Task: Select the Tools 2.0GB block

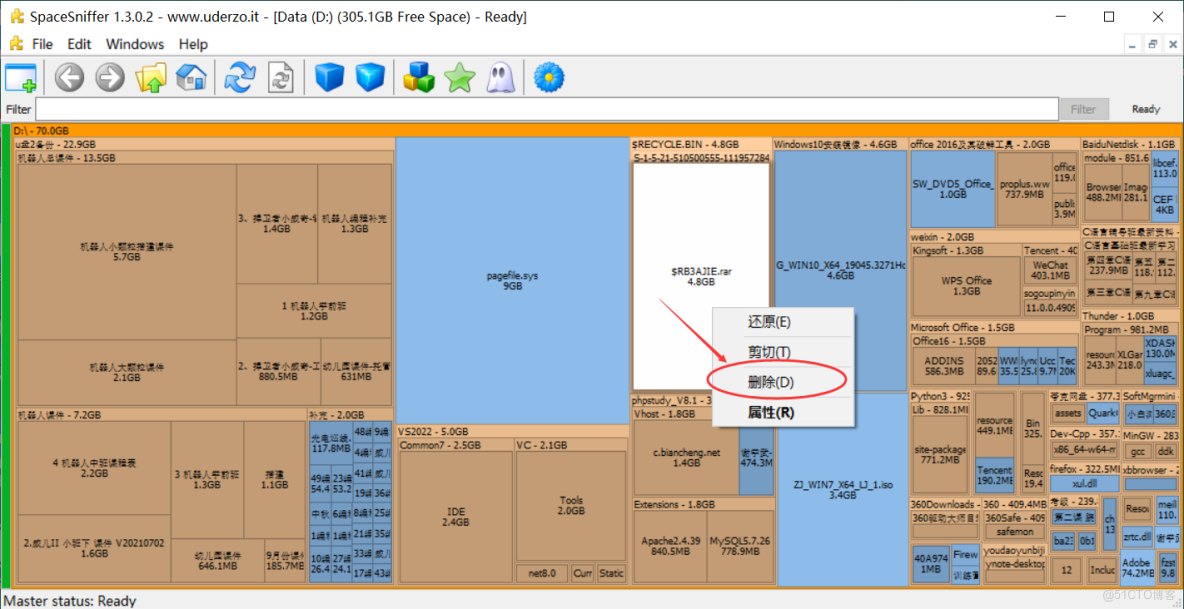Action: pyautogui.click(x=571, y=506)
